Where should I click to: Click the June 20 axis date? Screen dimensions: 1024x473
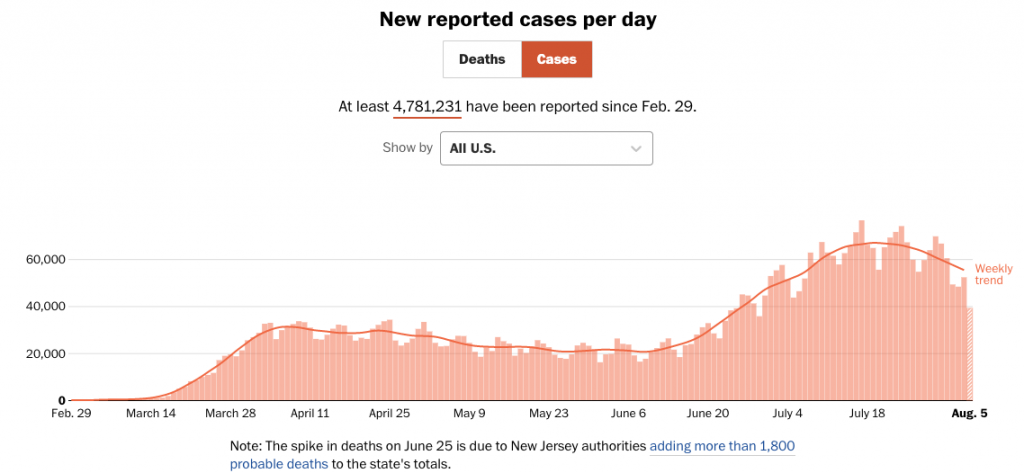tap(708, 412)
